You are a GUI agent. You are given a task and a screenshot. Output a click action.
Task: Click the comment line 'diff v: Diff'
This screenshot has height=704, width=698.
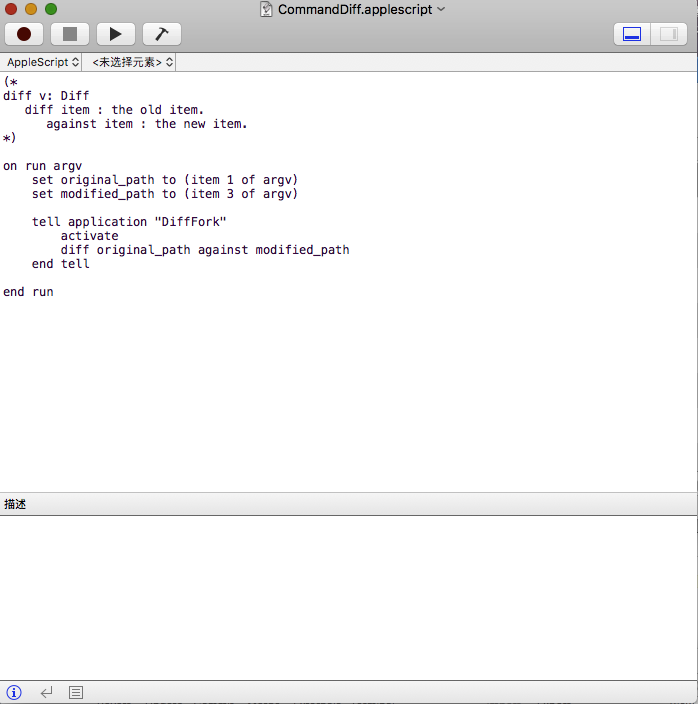pyautogui.click(x=46, y=96)
